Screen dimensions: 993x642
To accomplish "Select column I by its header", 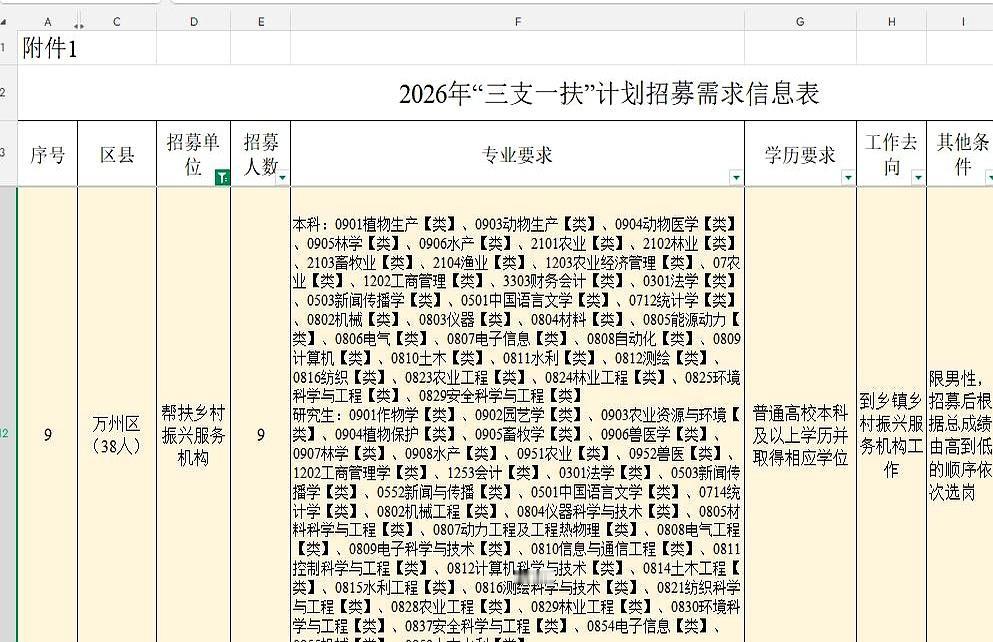I will [x=962, y=20].
